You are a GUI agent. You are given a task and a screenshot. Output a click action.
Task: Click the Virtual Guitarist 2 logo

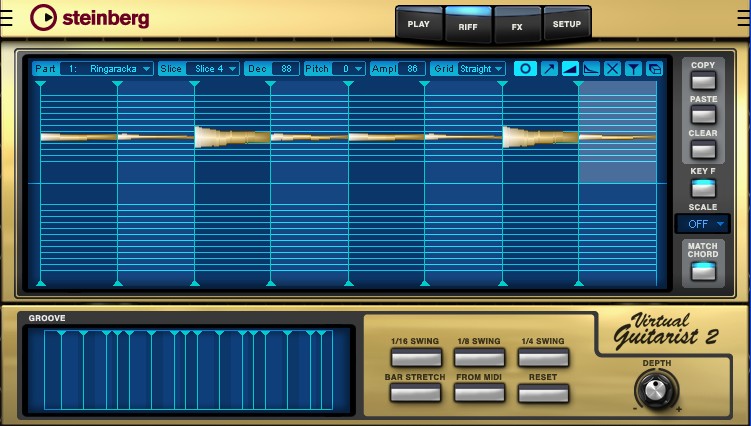click(x=666, y=329)
